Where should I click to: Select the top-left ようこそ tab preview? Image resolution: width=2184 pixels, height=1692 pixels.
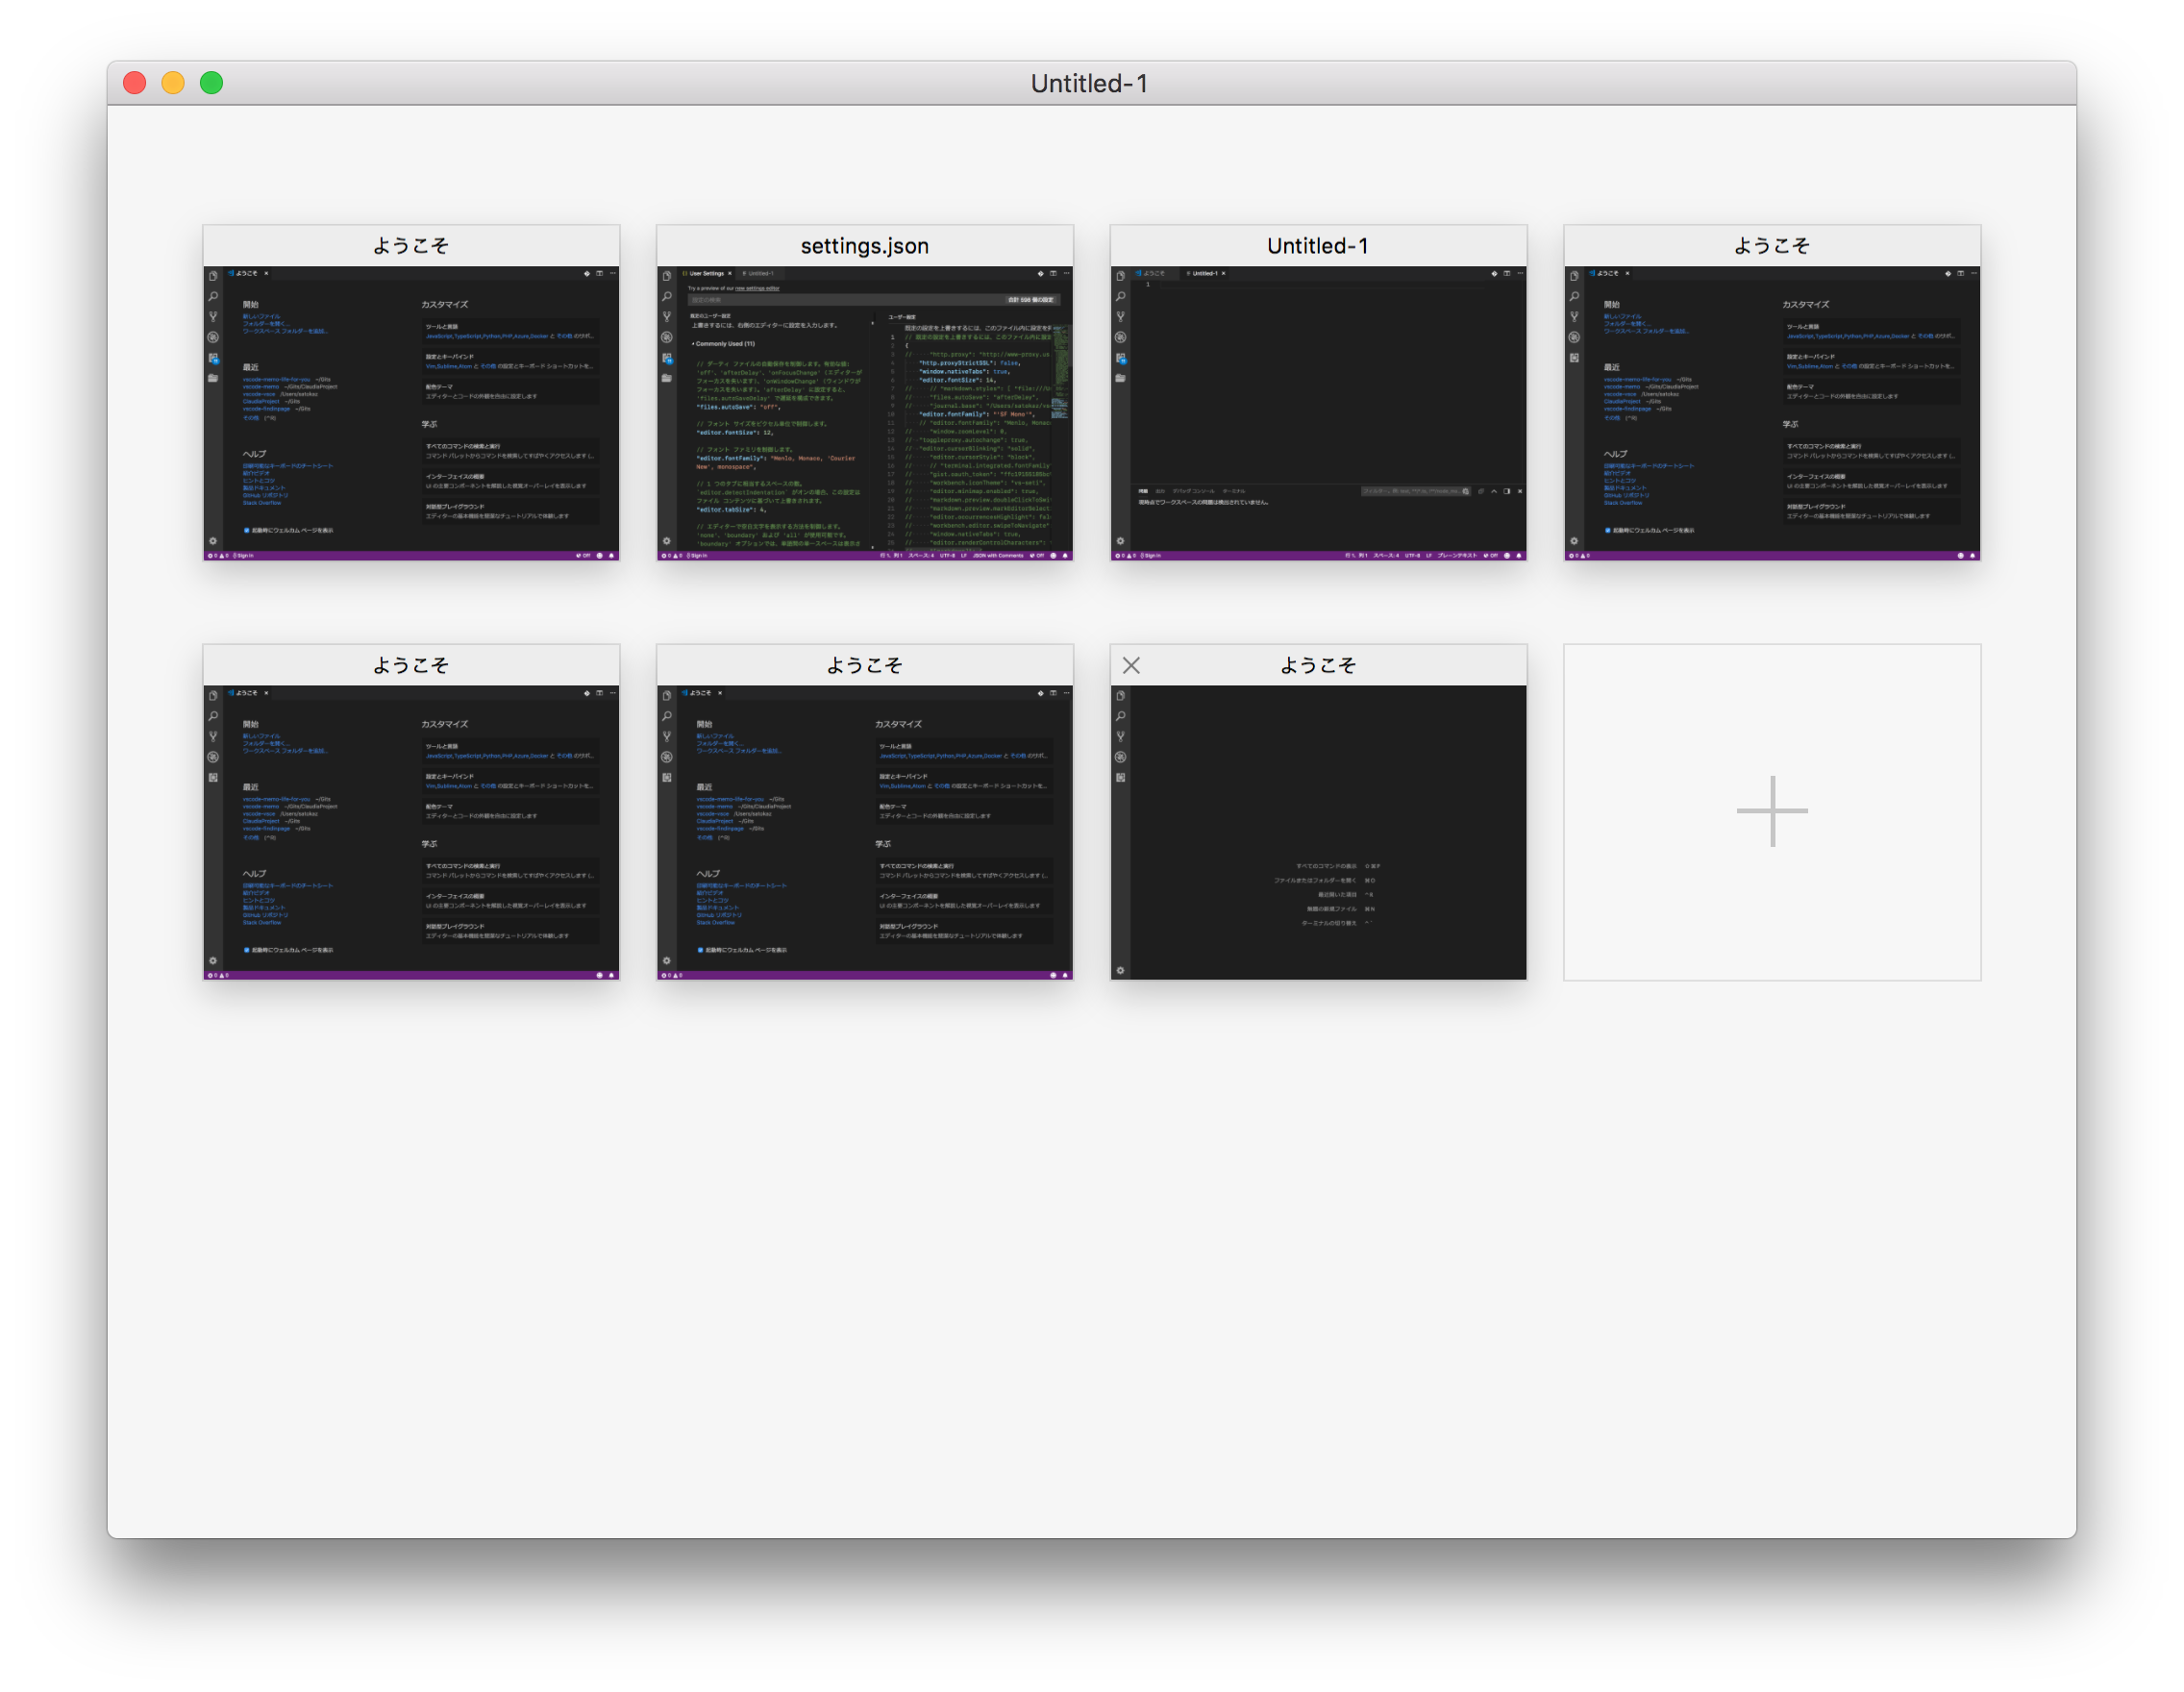point(411,412)
